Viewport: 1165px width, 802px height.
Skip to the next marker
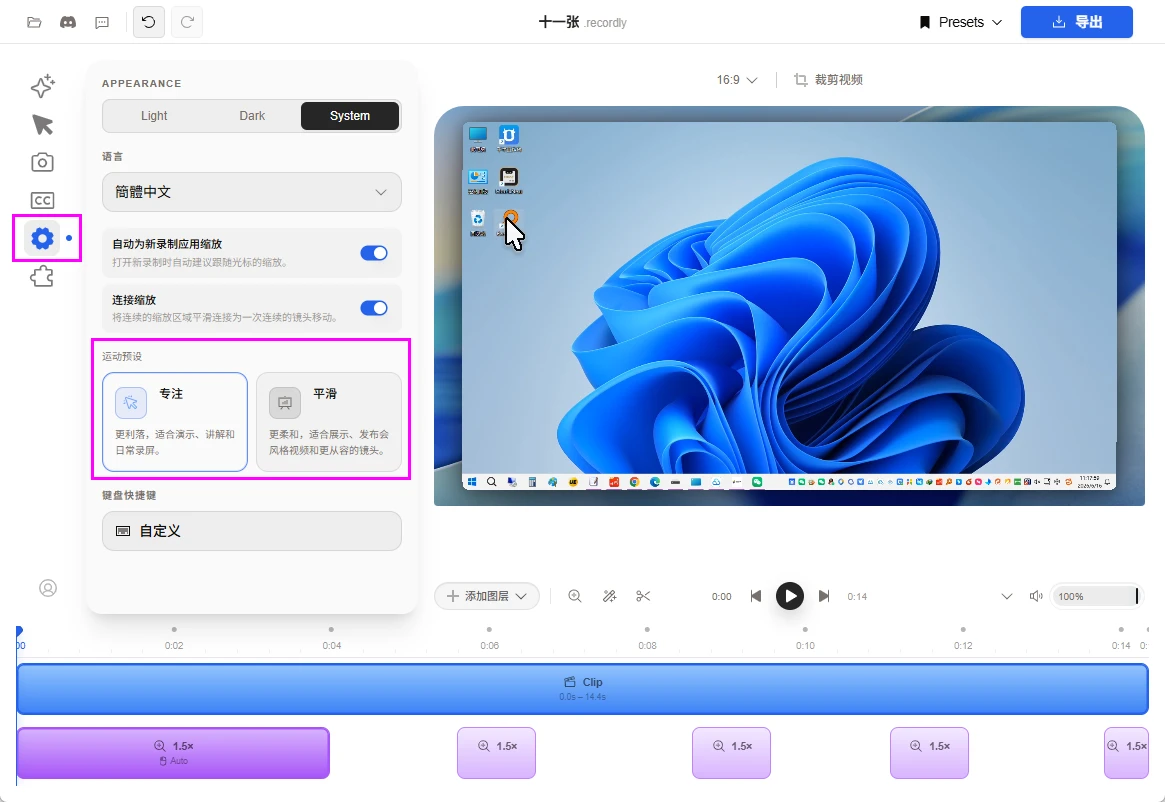click(x=824, y=596)
